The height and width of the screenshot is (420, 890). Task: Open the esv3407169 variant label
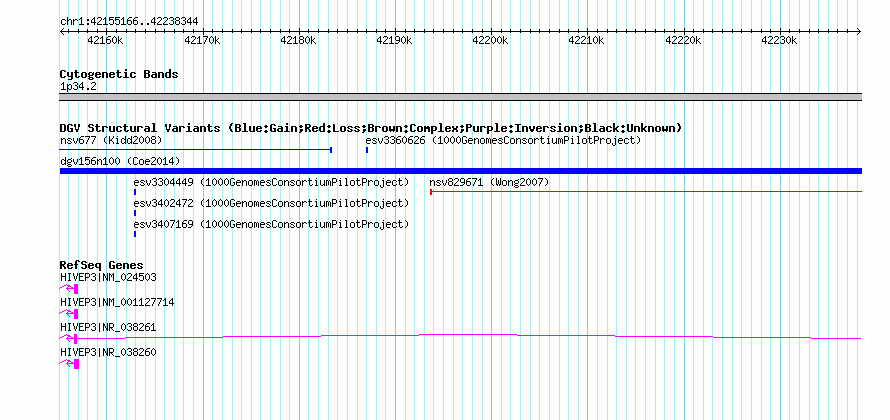pyautogui.click(x=271, y=224)
